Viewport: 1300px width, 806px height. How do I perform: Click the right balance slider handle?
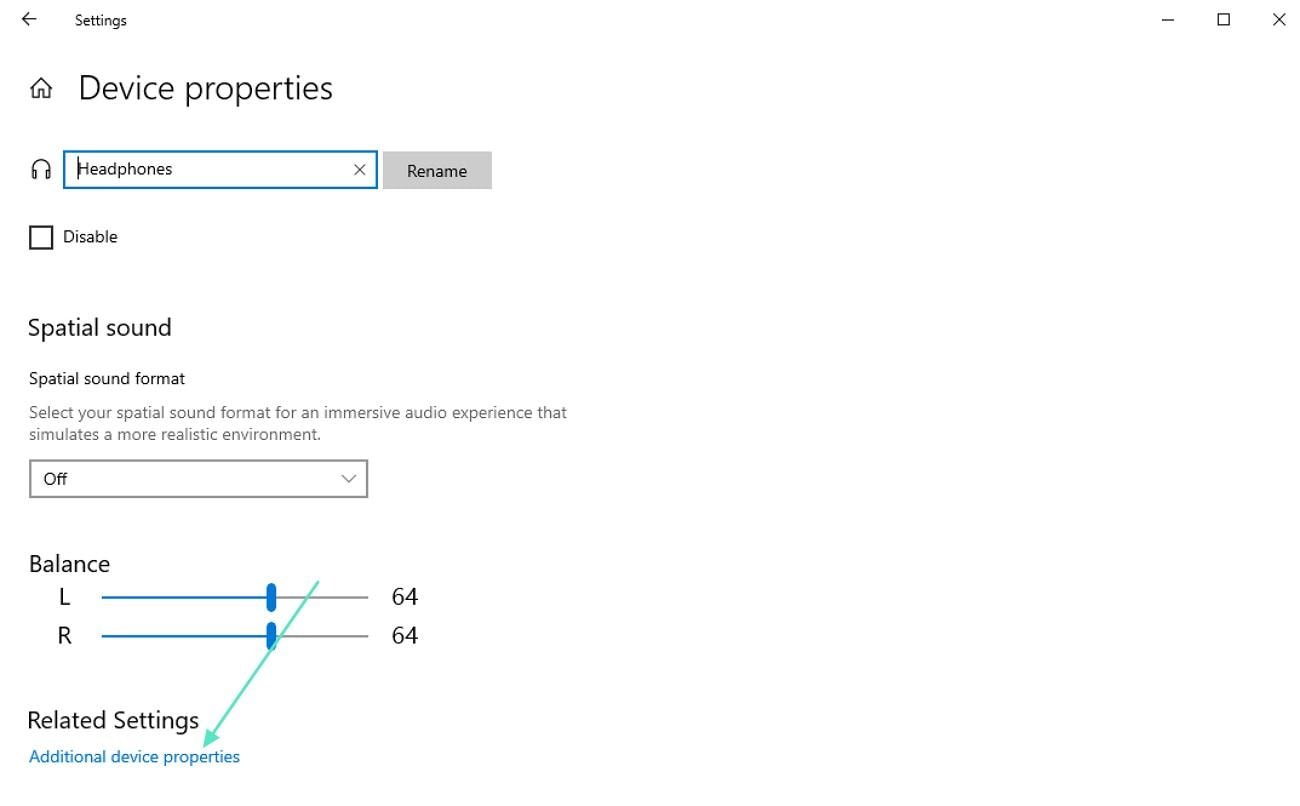pos(271,636)
